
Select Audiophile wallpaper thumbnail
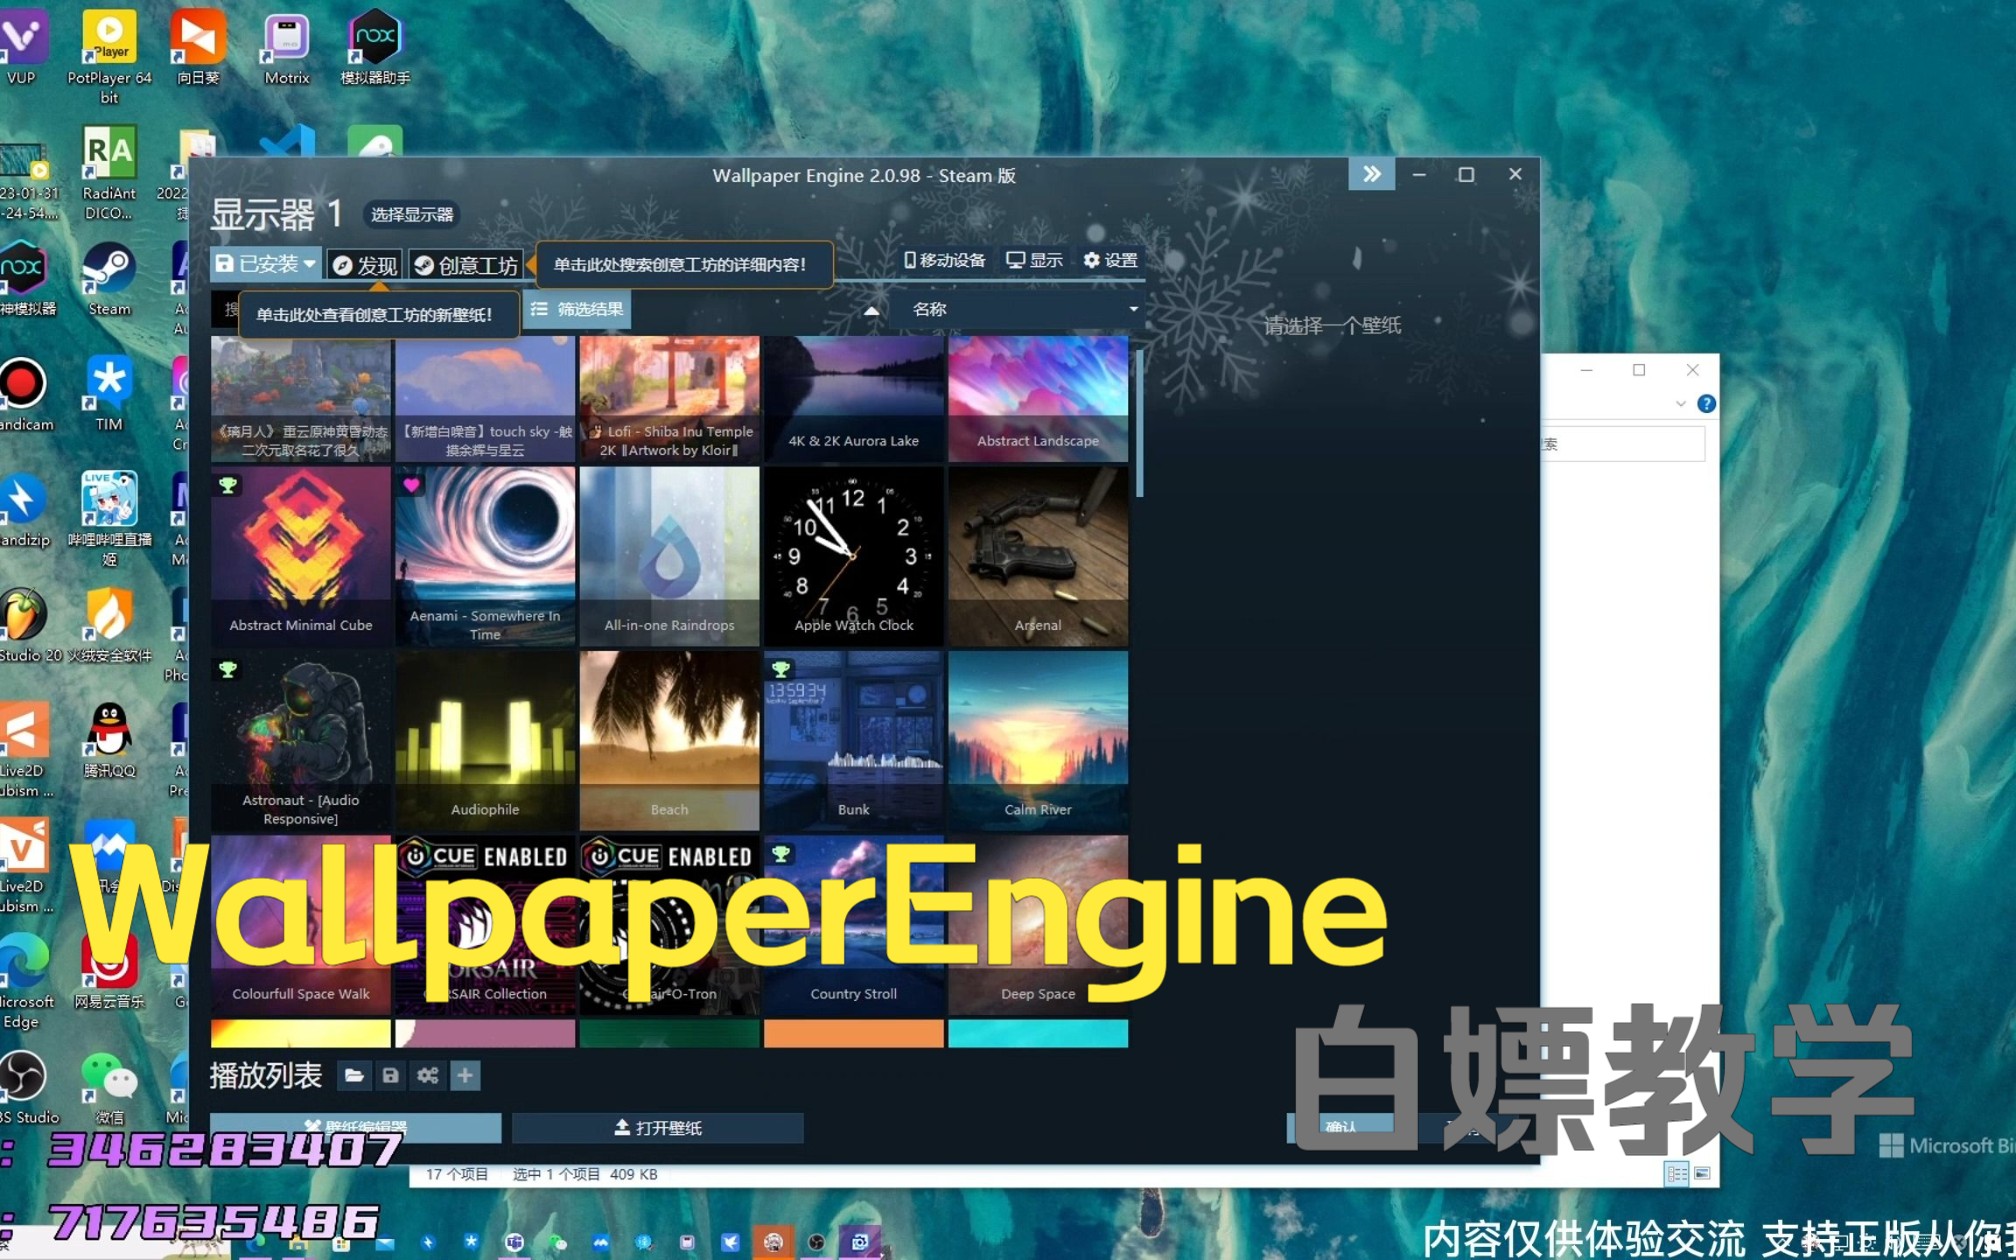(485, 740)
